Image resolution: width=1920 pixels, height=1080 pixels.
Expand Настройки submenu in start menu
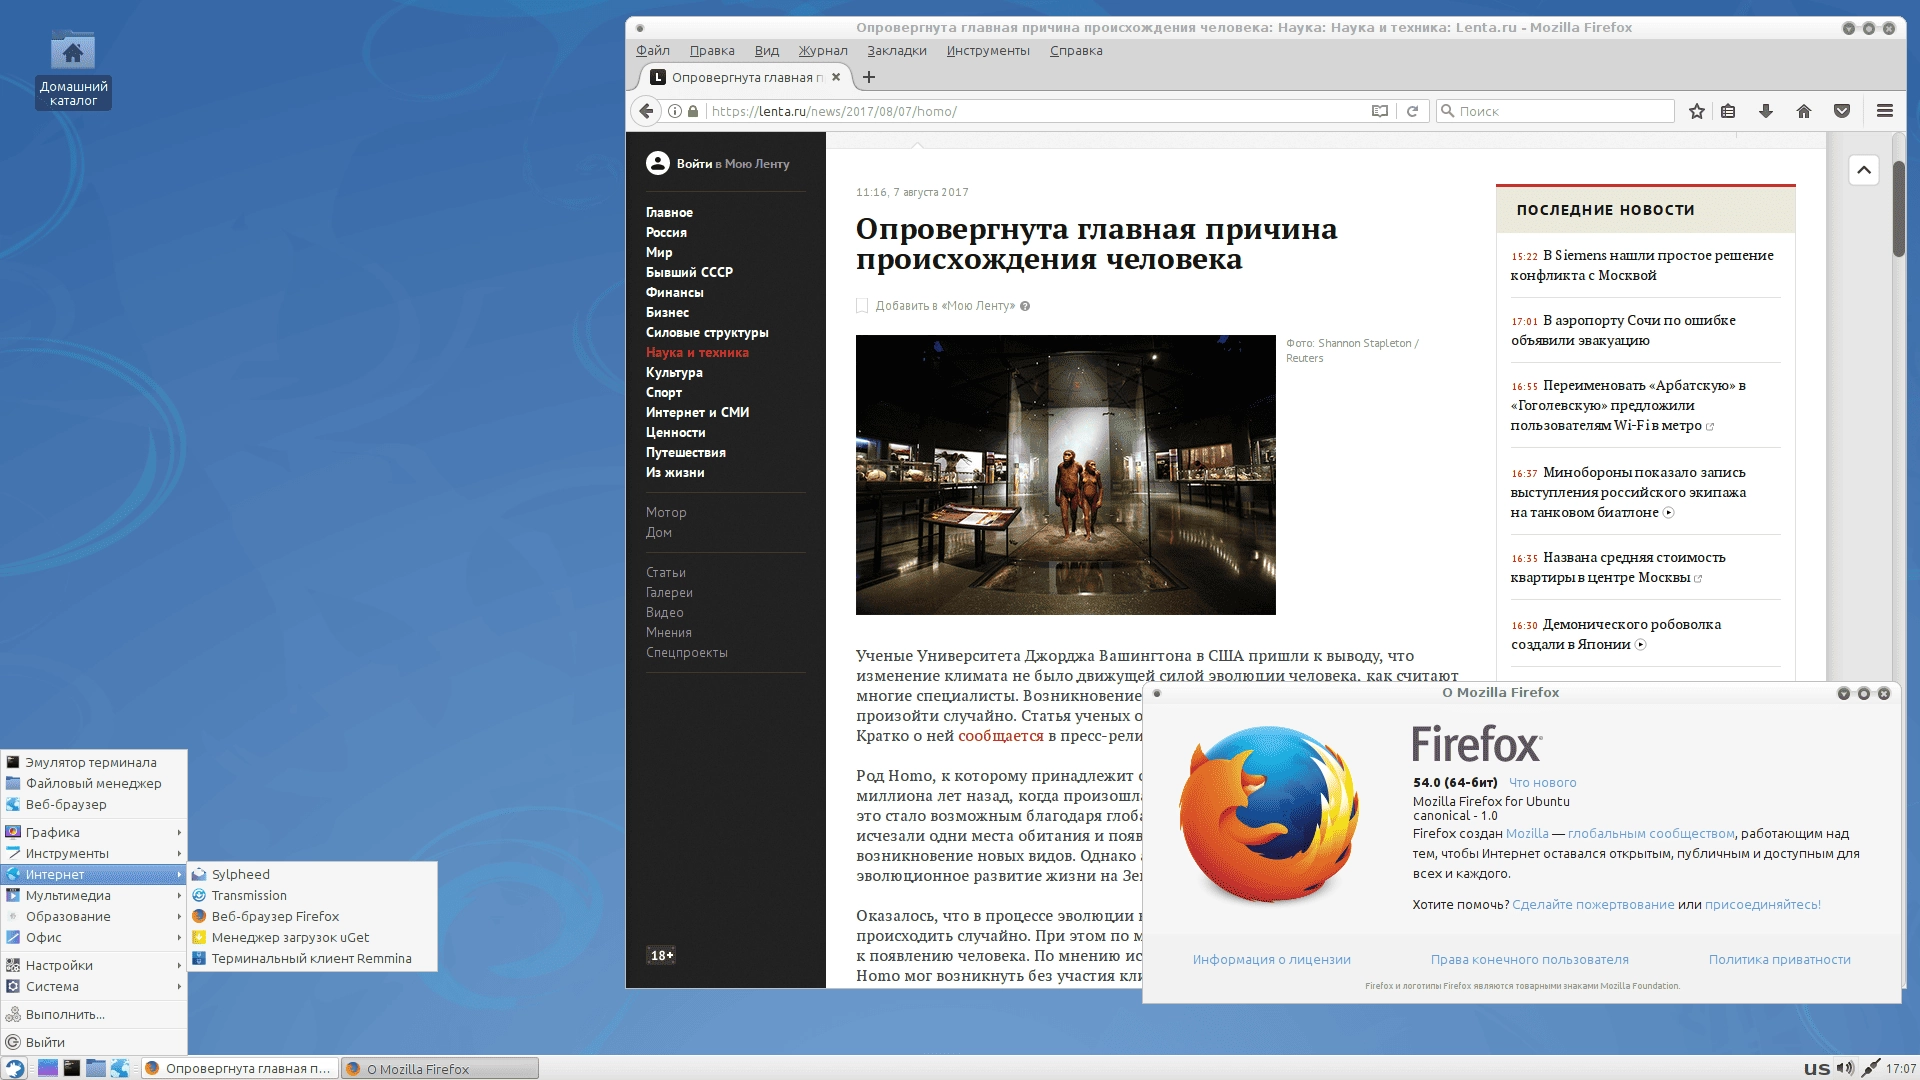[94, 965]
